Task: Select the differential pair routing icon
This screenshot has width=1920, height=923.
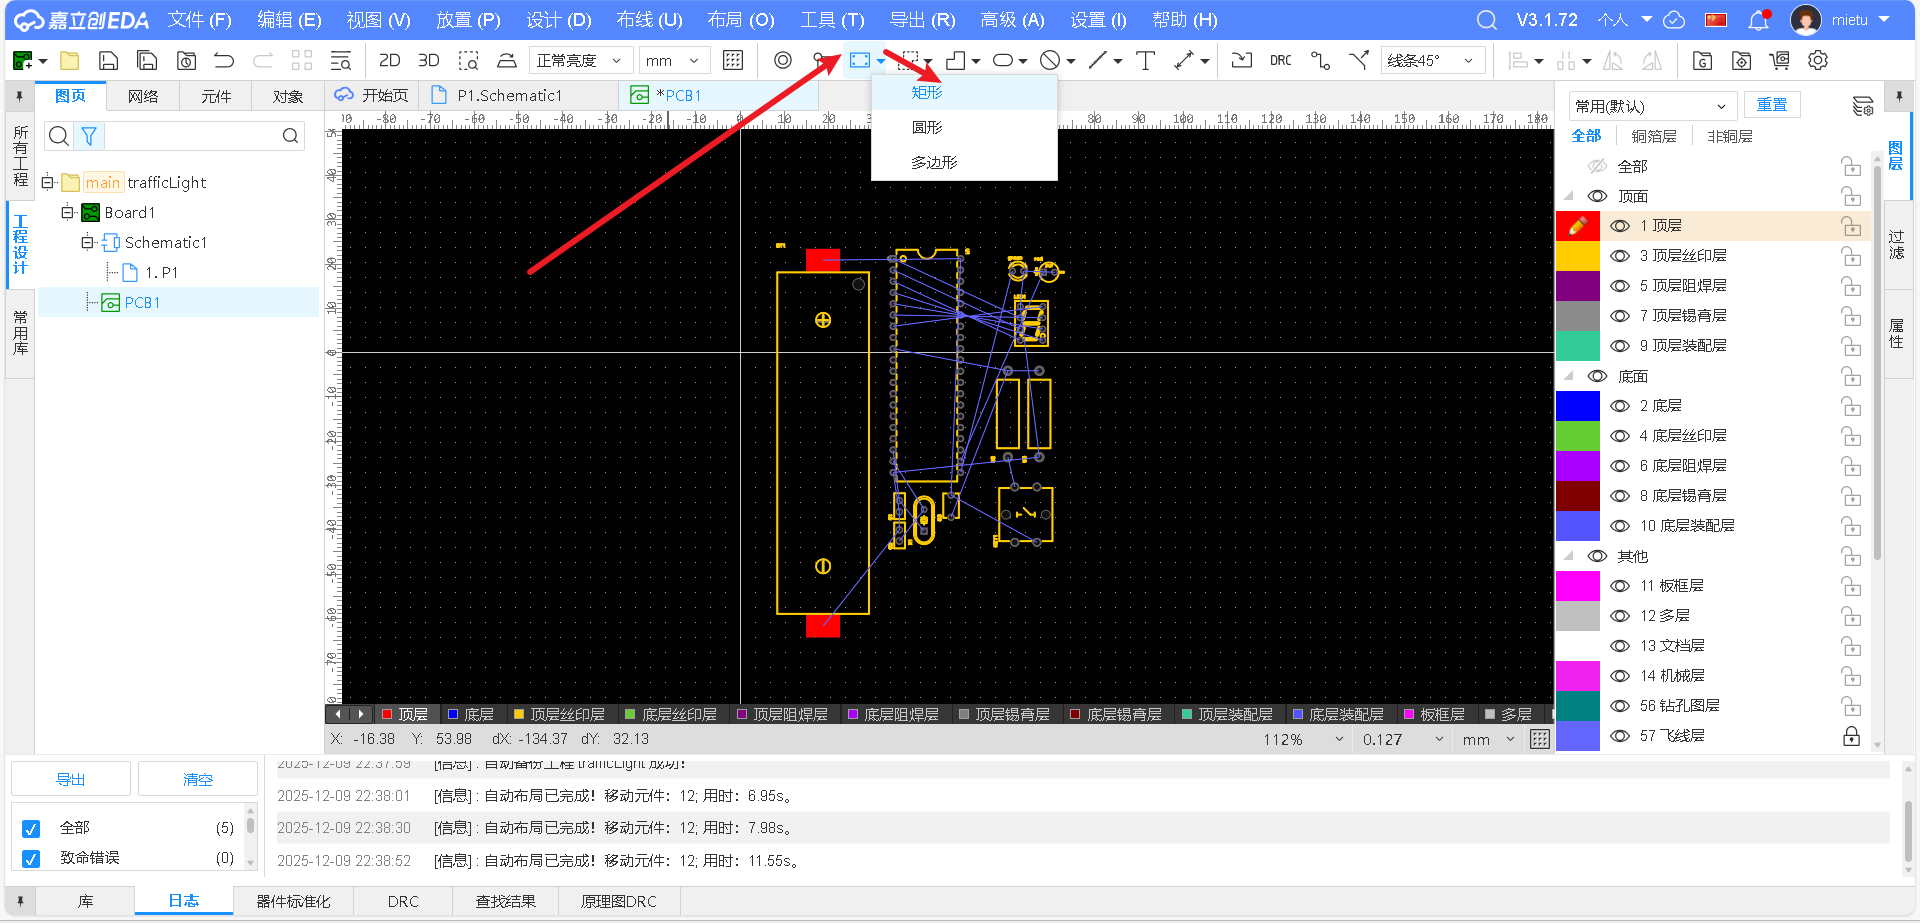Action: coord(1359,61)
